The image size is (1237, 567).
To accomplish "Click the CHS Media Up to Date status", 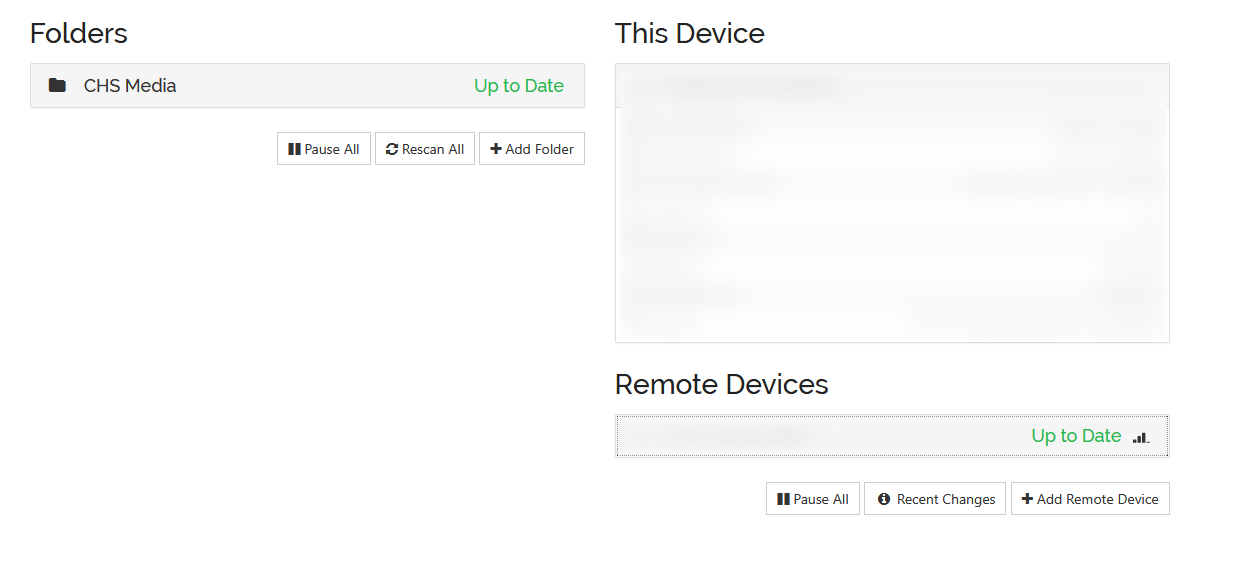I will coord(519,86).
